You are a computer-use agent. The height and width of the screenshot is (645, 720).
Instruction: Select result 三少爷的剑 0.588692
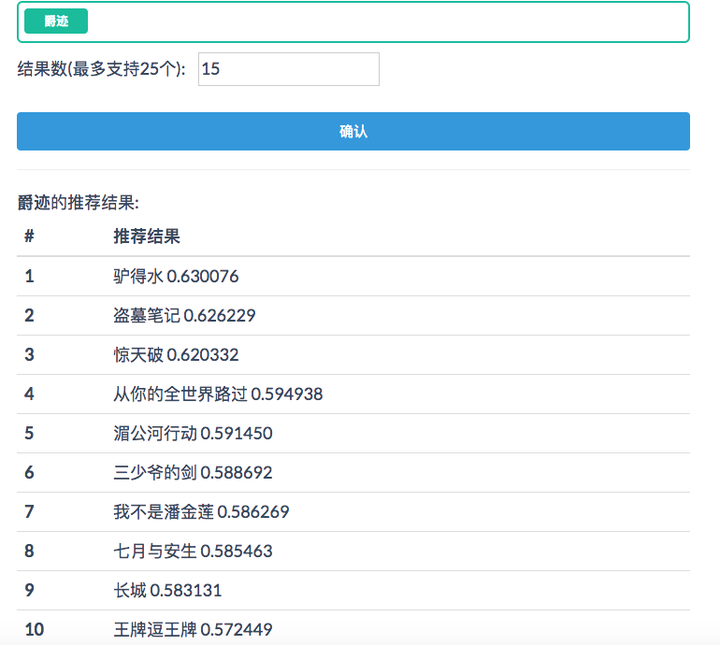[193, 472]
